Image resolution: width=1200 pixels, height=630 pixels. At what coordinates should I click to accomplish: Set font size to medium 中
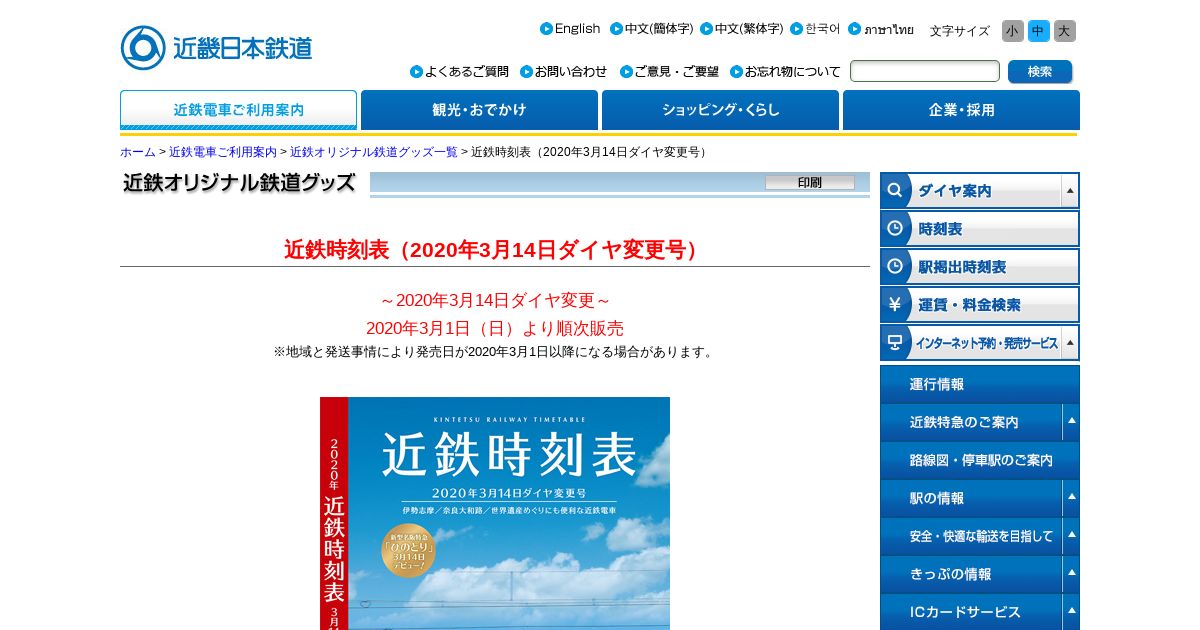pos(1039,31)
